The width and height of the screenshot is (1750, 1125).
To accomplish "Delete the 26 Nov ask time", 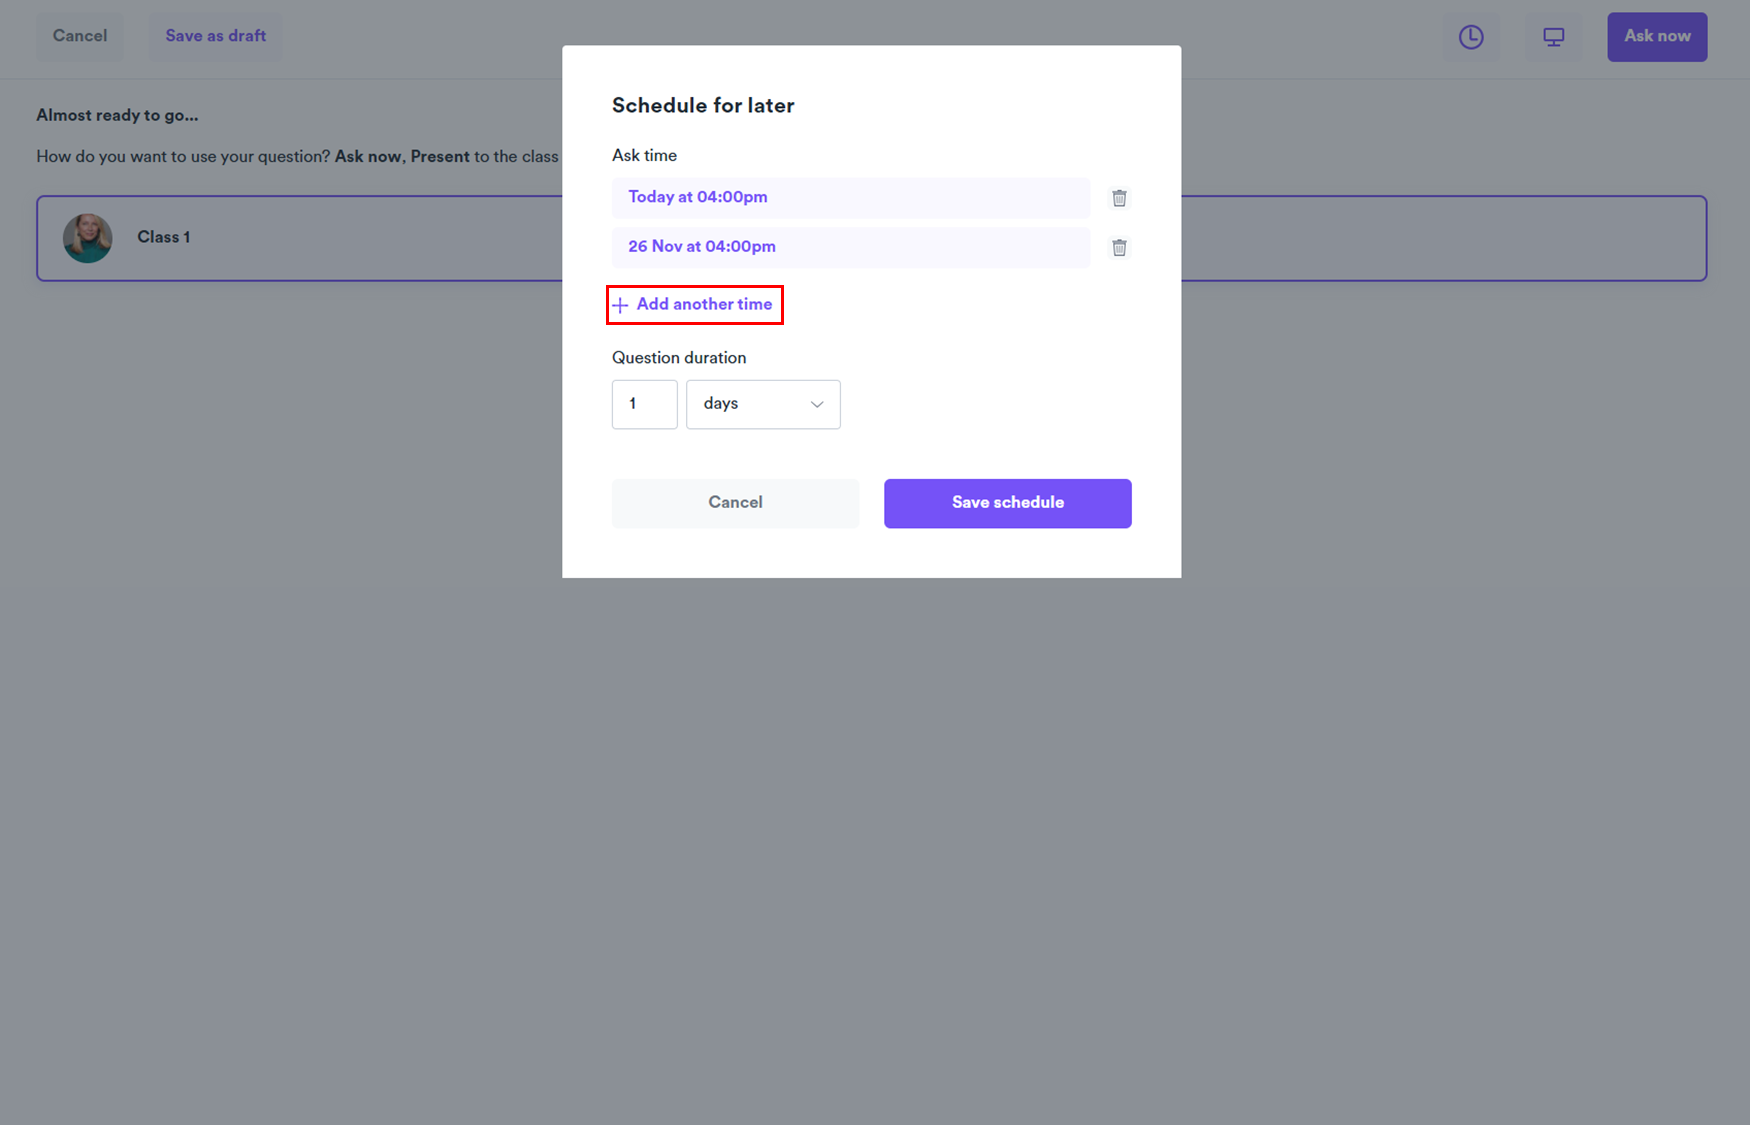I will coord(1119,248).
